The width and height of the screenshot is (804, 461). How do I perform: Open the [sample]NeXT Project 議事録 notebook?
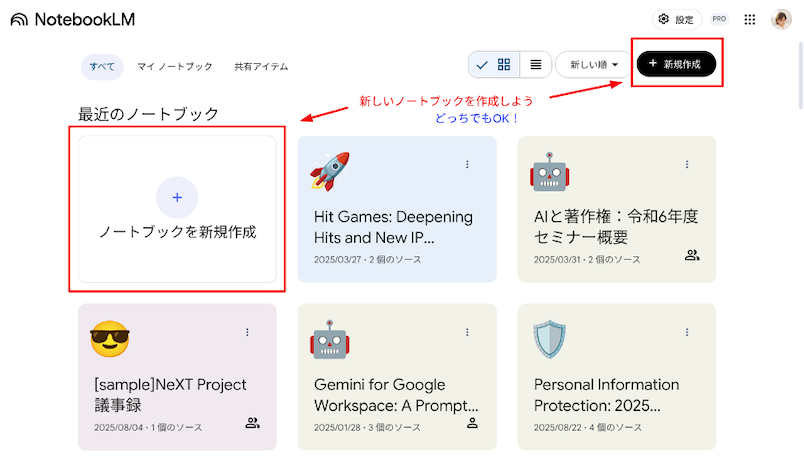(177, 377)
